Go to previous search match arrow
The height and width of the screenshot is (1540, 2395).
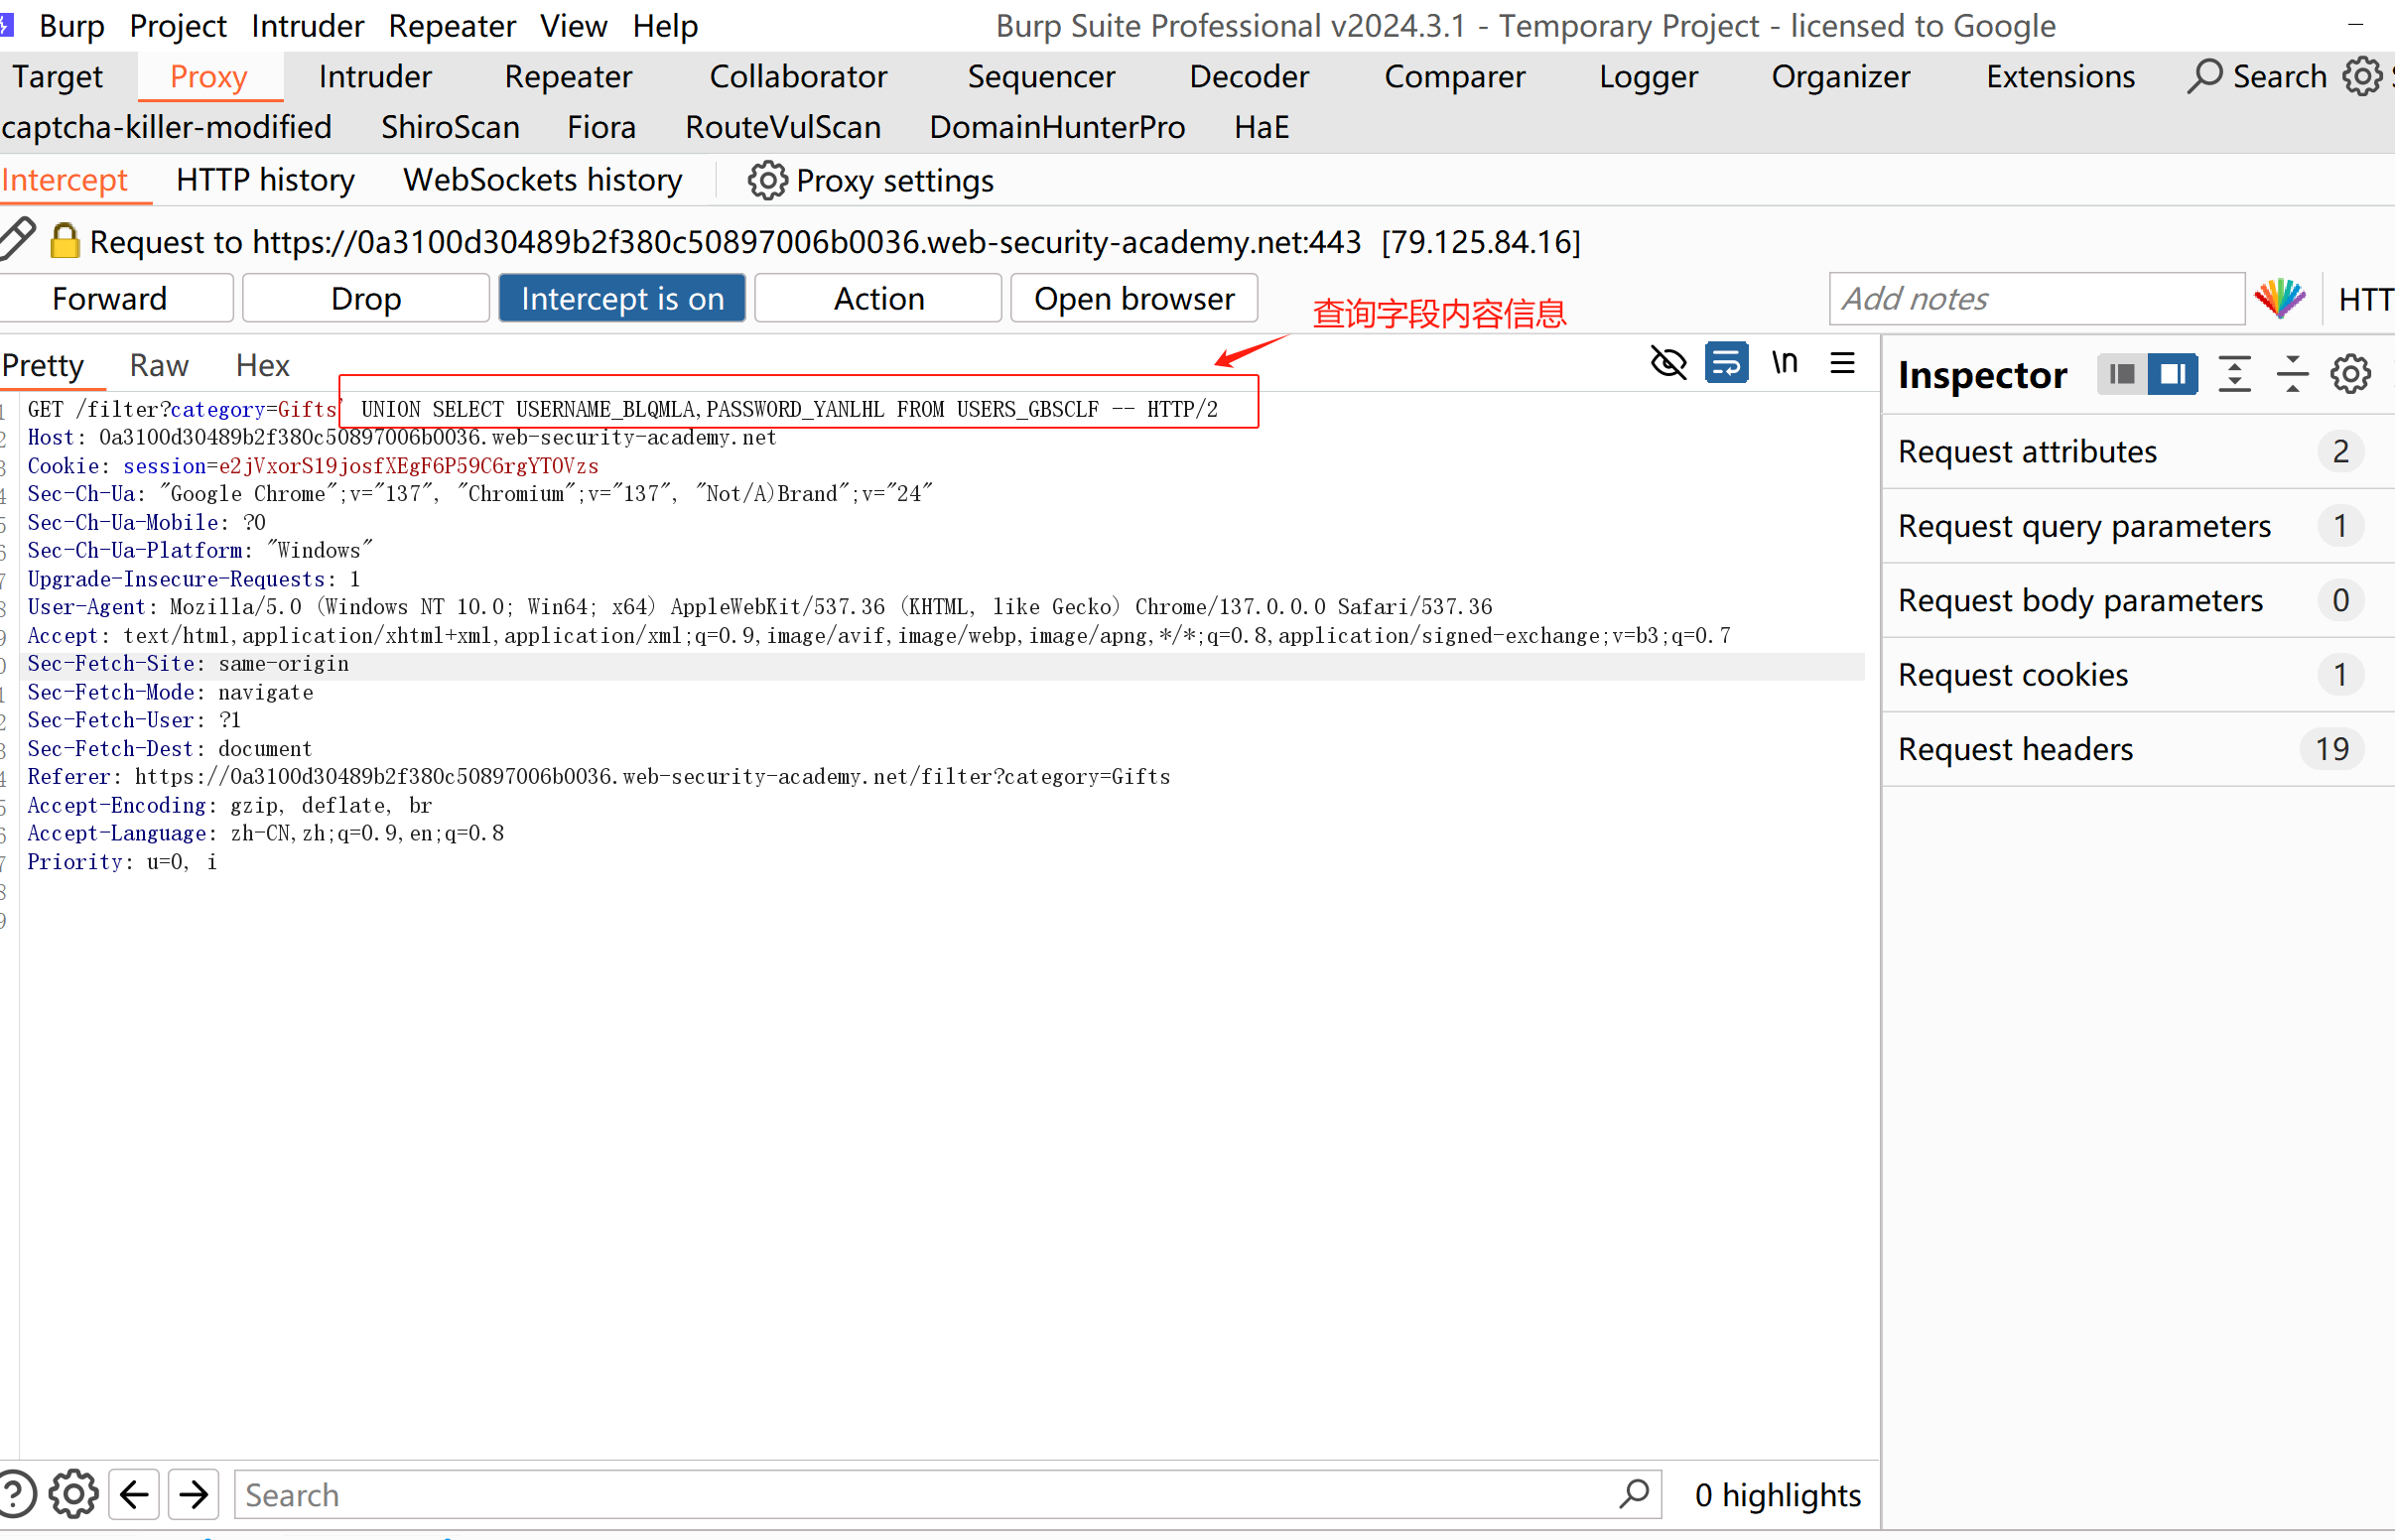[x=134, y=1495]
